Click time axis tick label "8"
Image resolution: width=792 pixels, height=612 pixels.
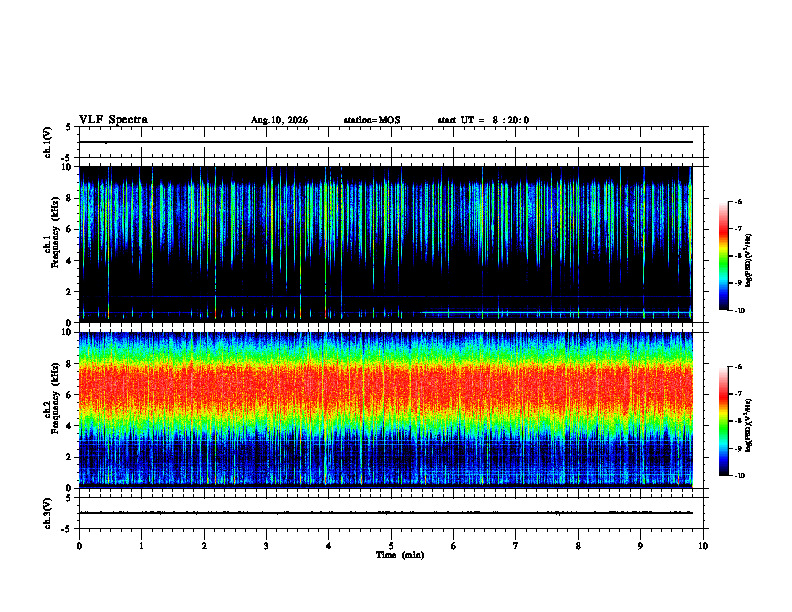tap(578, 546)
